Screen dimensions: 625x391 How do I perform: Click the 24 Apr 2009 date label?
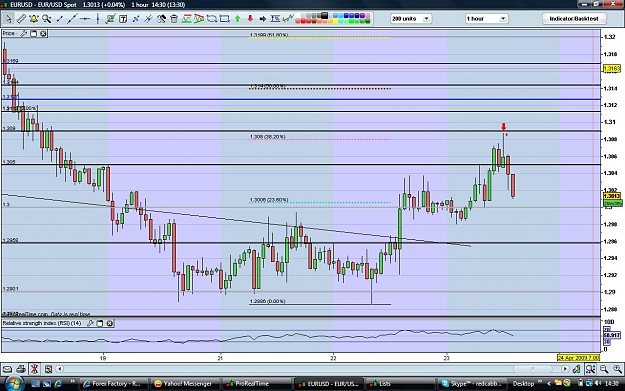click(578, 358)
